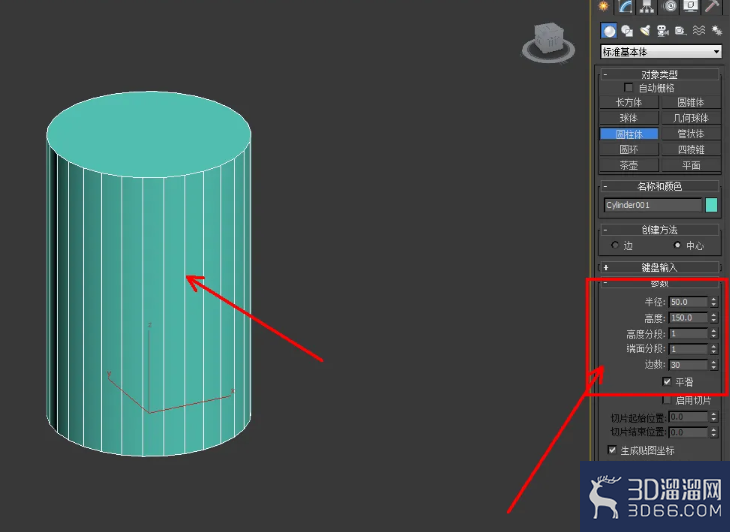Select the cyan cylinder in the viewport

pyautogui.click(x=149, y=274)
